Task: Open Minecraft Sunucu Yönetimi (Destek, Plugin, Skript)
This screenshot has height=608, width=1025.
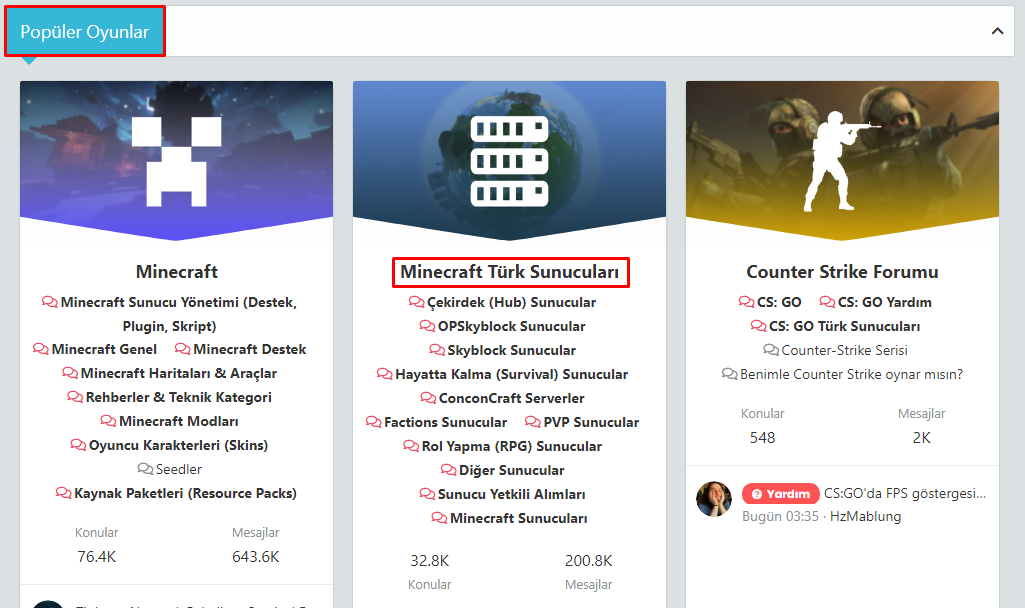Action: [178, 314]
